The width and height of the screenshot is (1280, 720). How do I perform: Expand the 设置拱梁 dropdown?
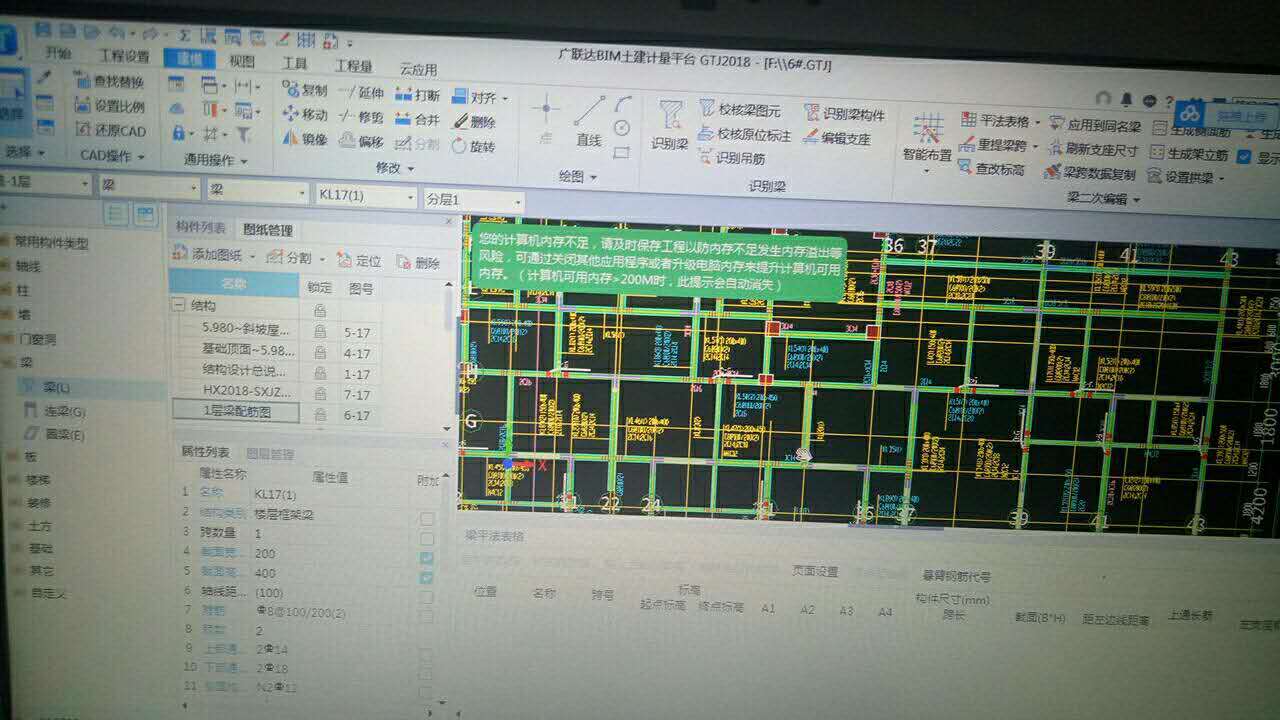tap(1221, 179)
